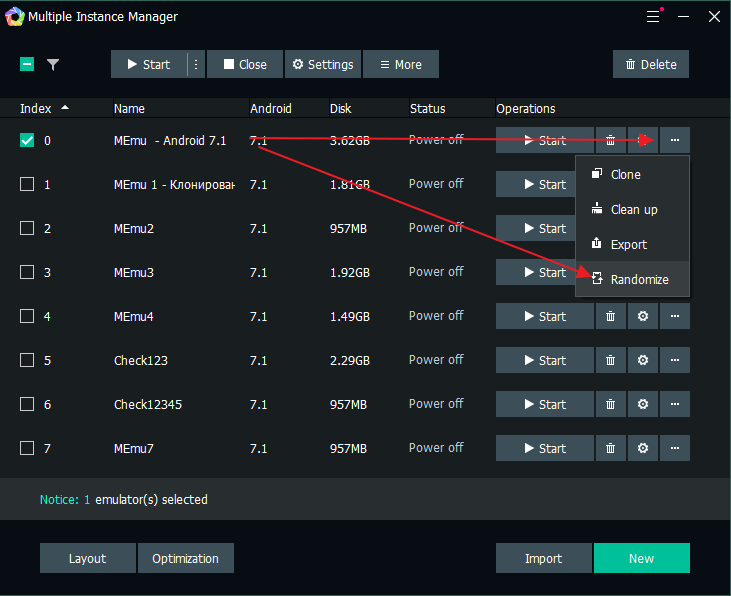Check the box for MEmu4 row
The height and width of the screenshot is (596, 731).
27,316
